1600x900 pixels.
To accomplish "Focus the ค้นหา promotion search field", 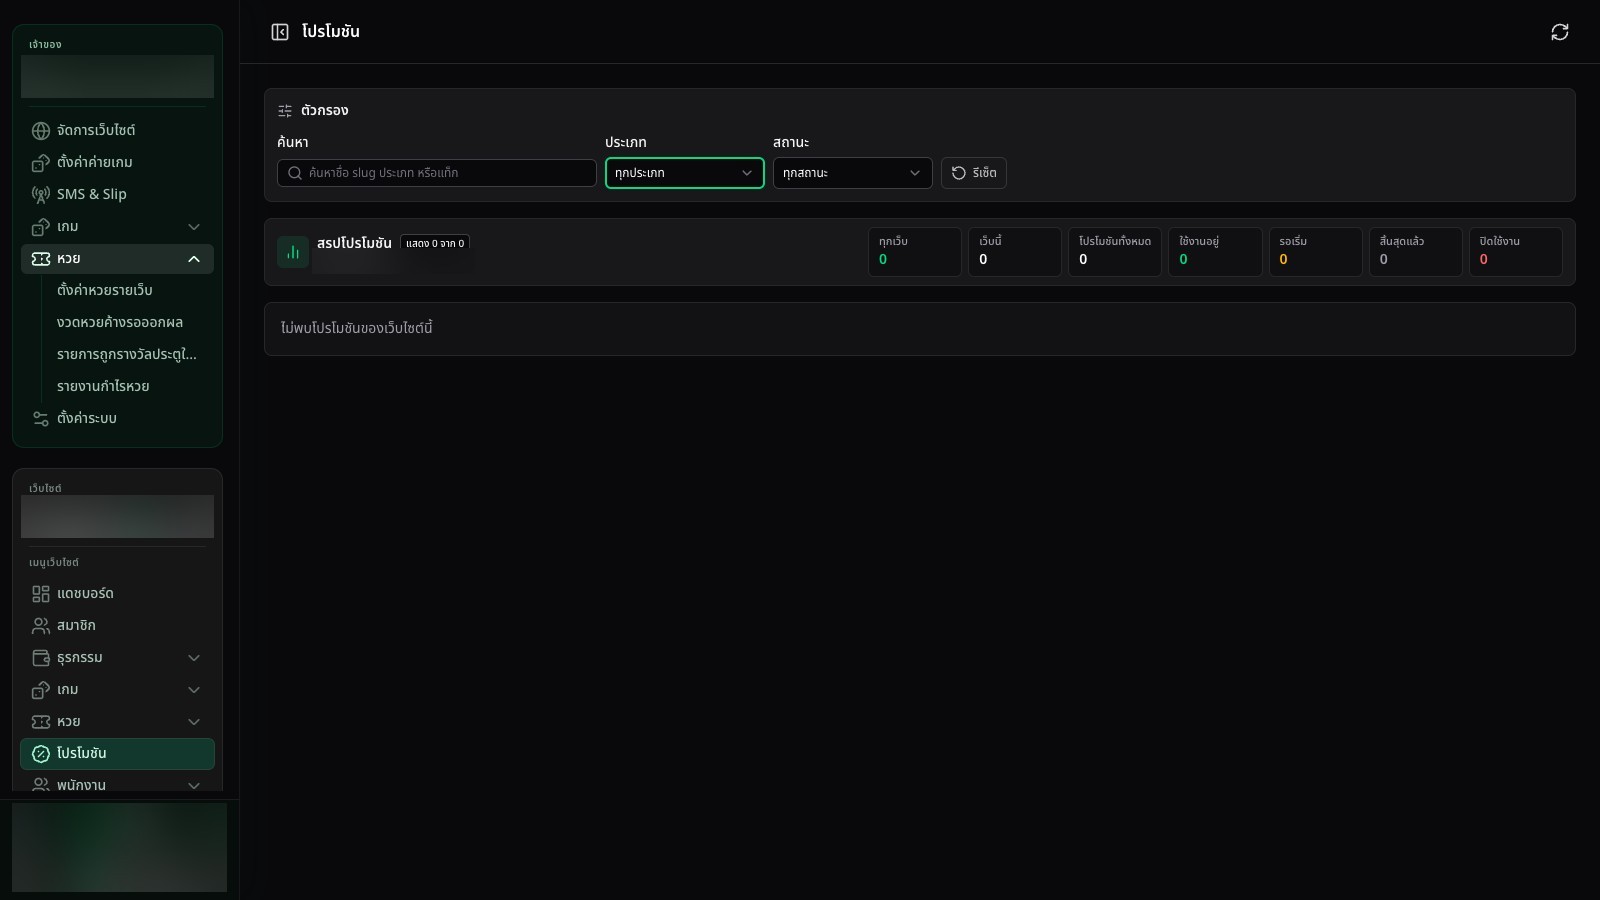I will pos(437,173).
